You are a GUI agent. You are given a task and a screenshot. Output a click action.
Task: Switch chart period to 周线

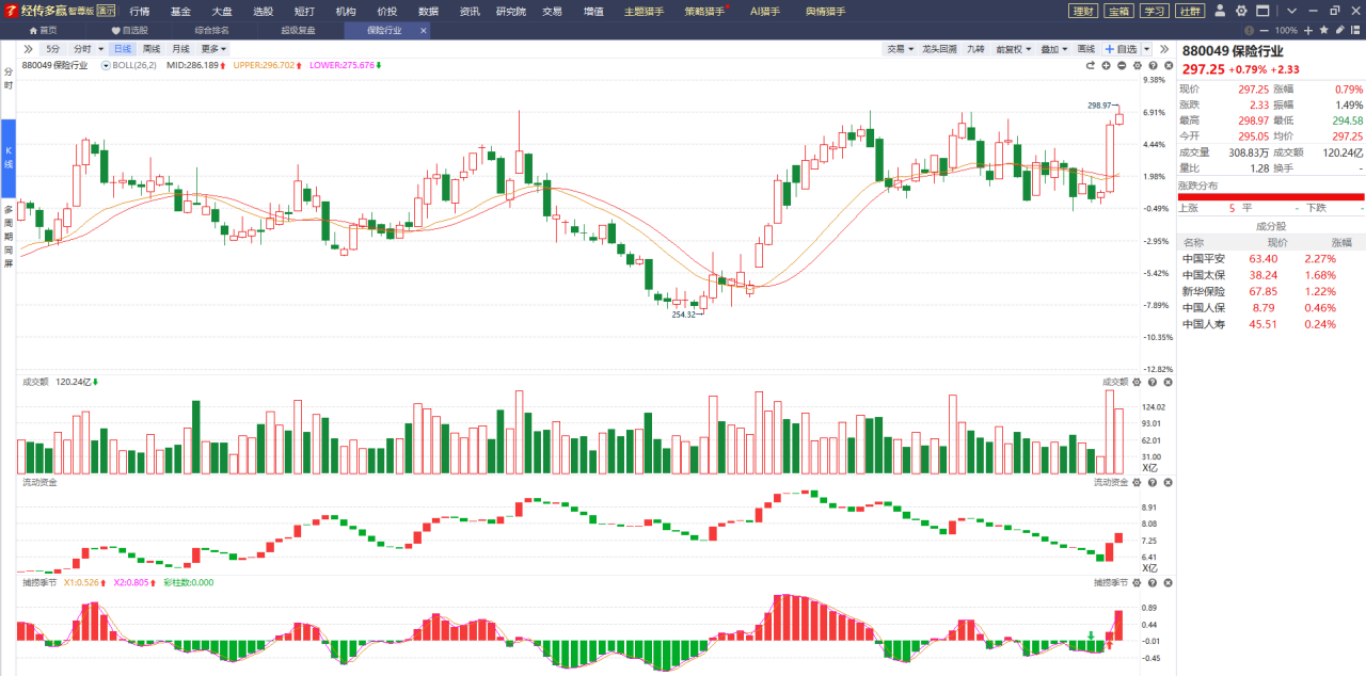coord(151,49)
